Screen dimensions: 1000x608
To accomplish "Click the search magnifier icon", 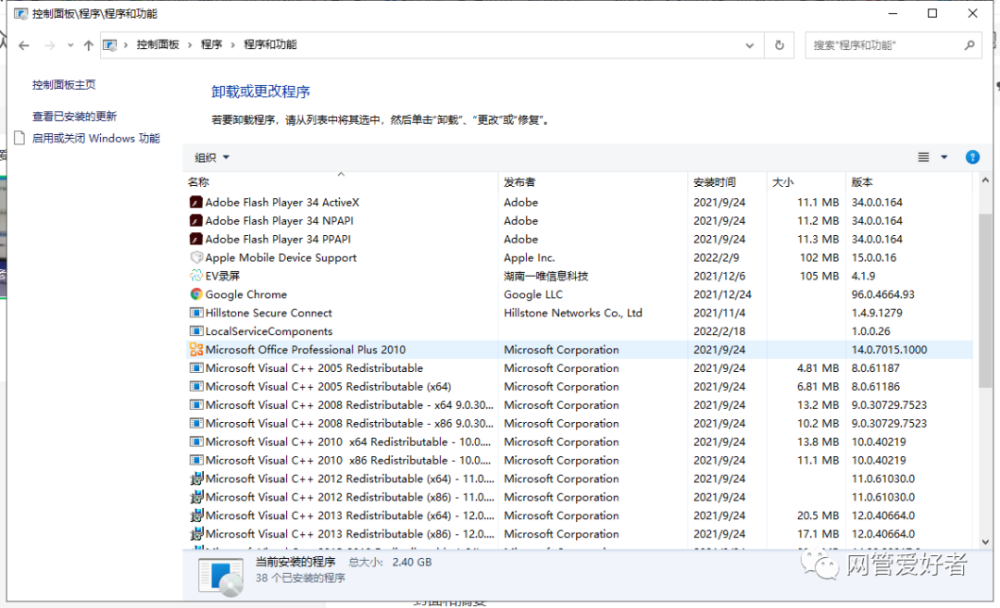I will point(969,45).
